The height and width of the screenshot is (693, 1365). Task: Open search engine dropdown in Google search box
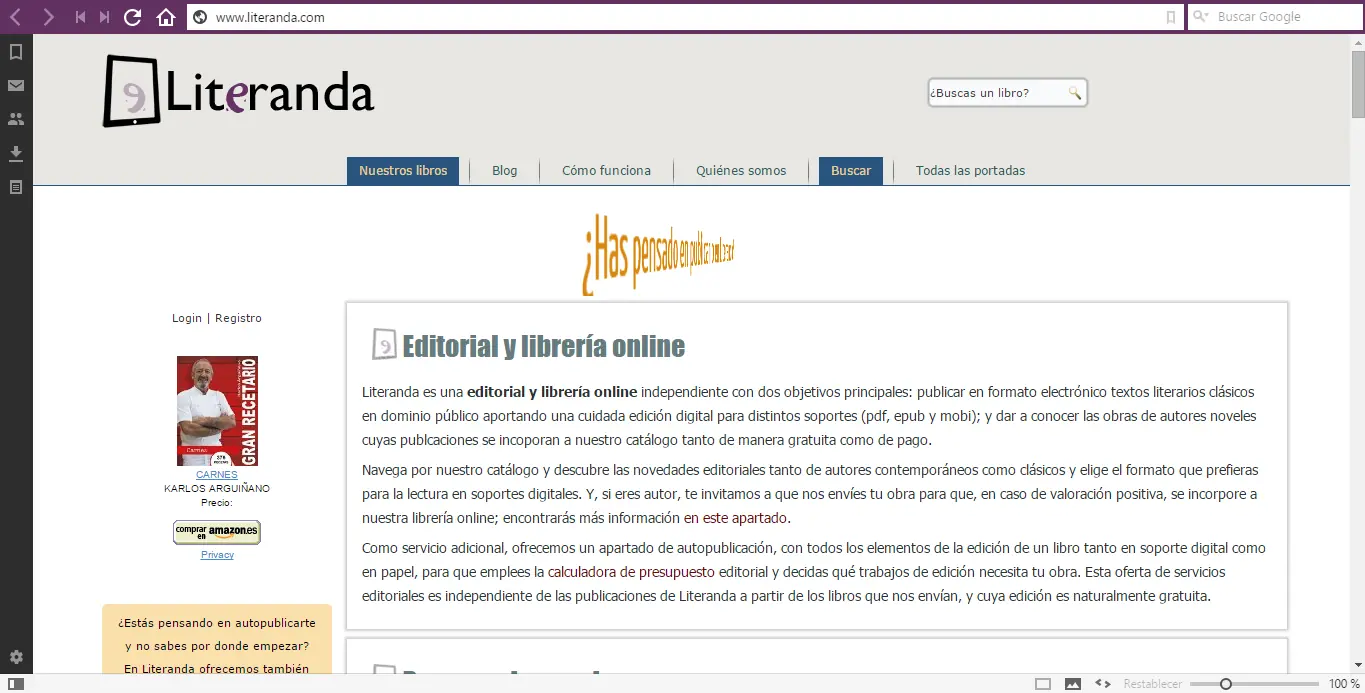pos(1201,17)
